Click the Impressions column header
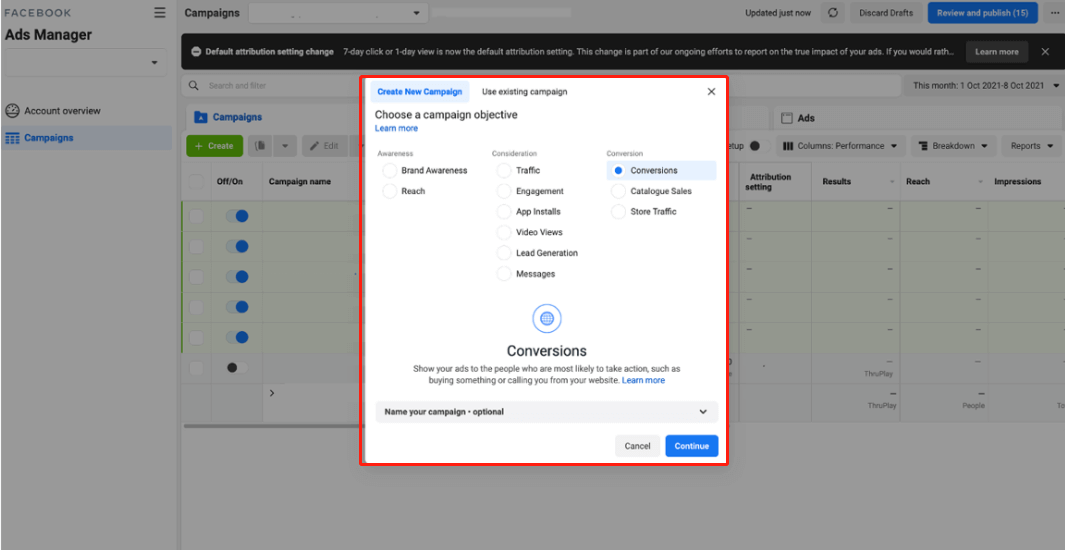1065x550 pixels. tap(1017, 182)
